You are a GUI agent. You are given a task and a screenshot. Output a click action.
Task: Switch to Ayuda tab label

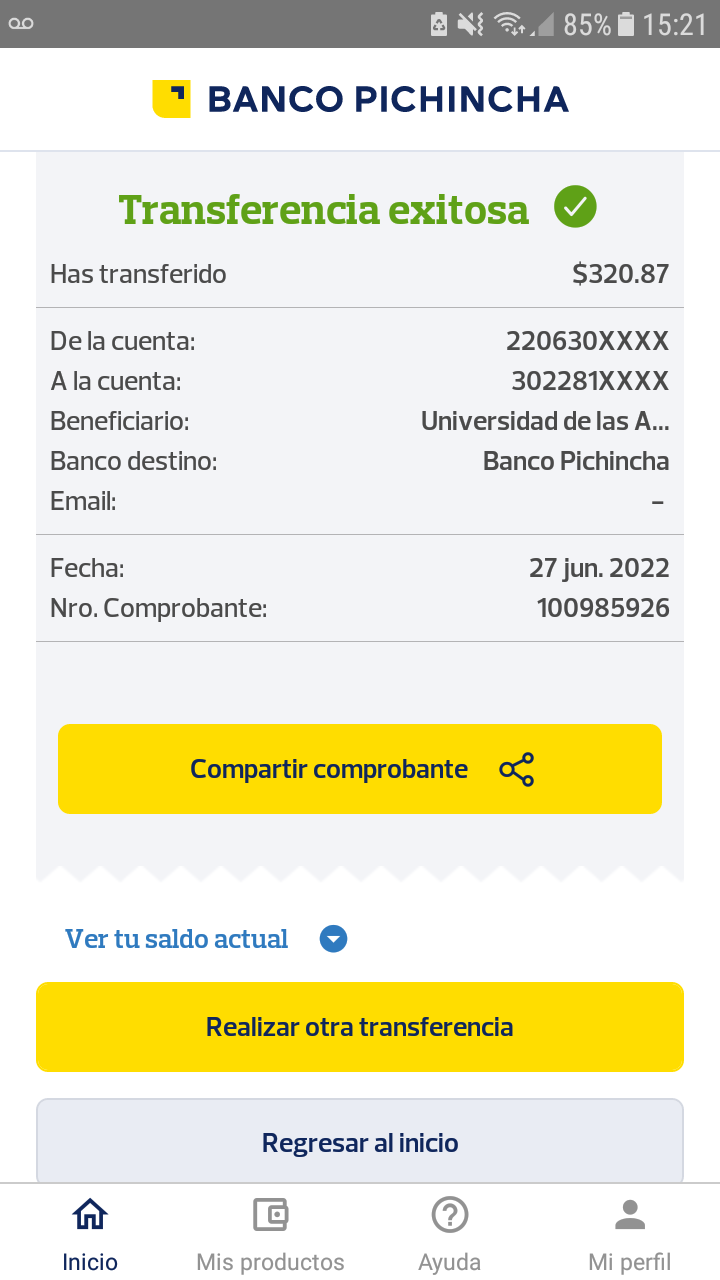click(x=450, y=1262)
